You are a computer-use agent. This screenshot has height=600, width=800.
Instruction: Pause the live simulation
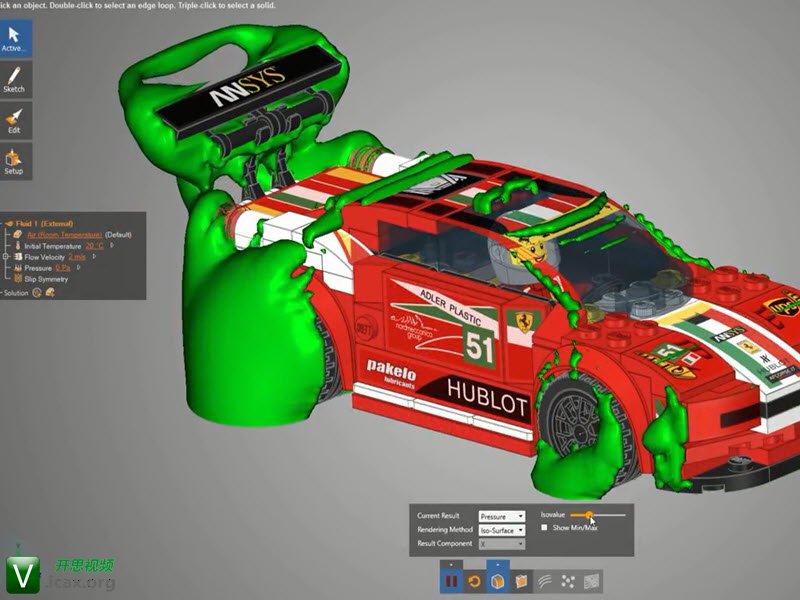pos(452,581)
